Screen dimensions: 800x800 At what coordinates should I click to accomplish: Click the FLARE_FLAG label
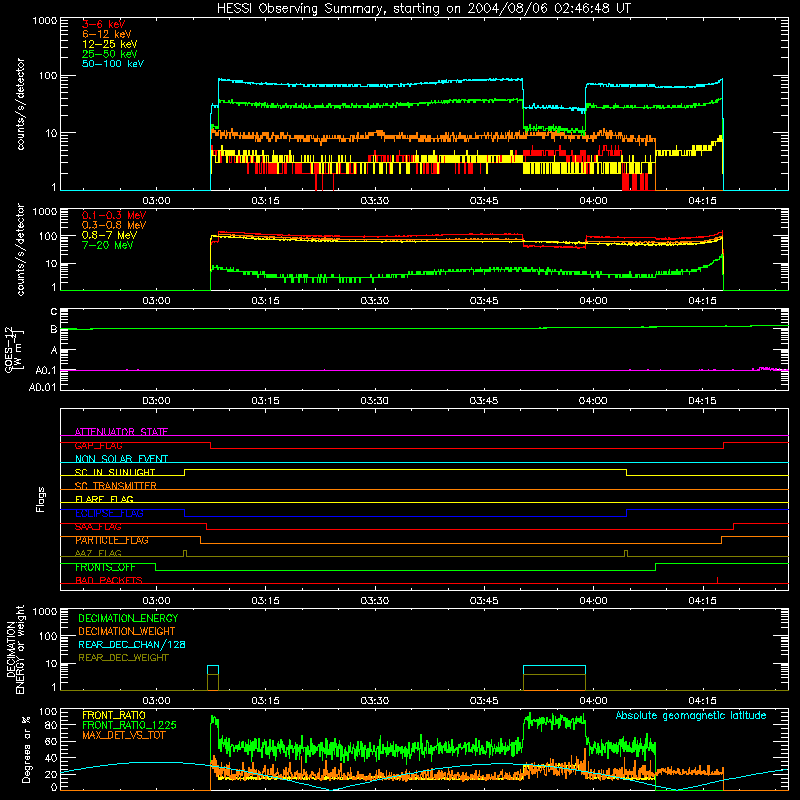click(x=104, y=499)
